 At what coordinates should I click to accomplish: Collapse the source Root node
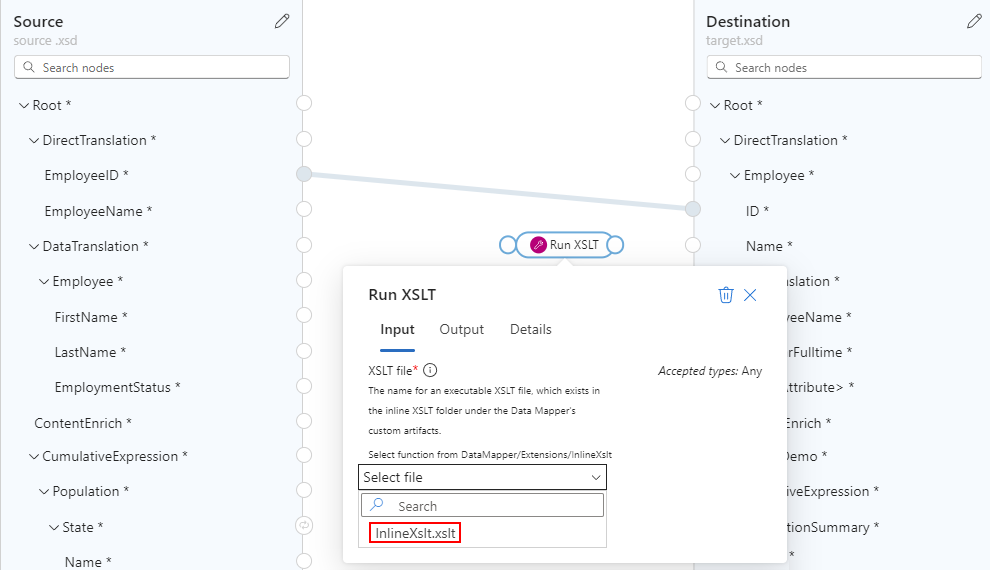click(23, 105)
